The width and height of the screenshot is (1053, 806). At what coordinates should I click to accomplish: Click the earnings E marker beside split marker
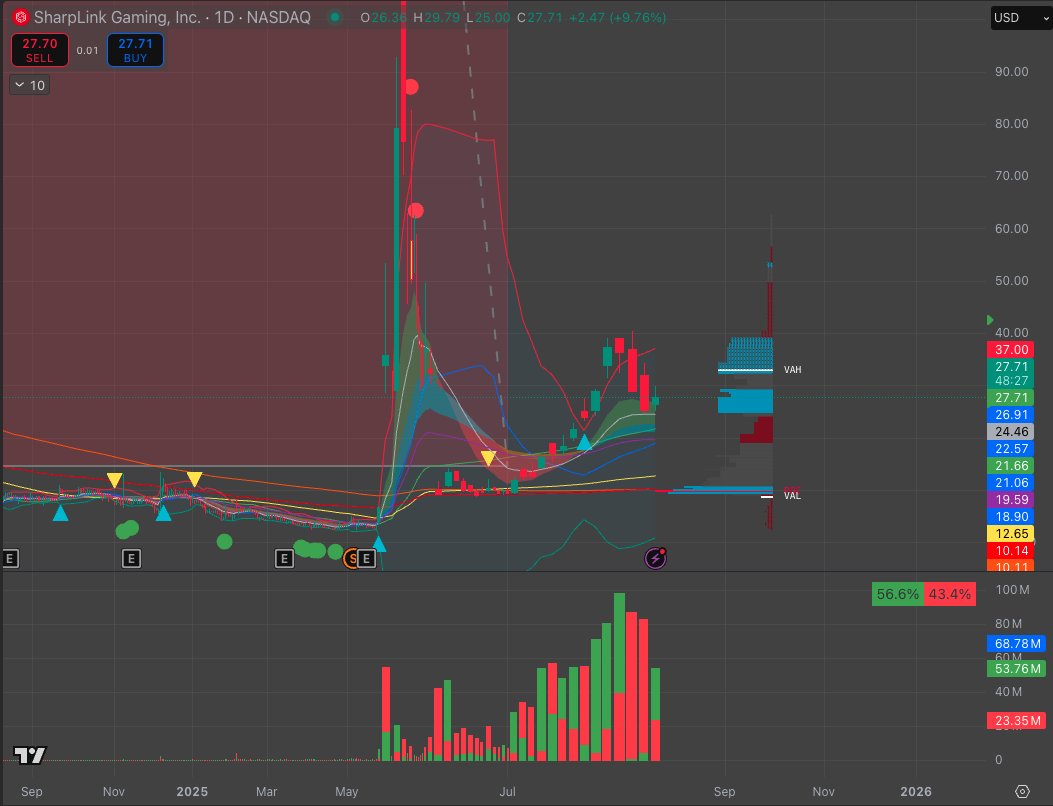pos(366,558)
